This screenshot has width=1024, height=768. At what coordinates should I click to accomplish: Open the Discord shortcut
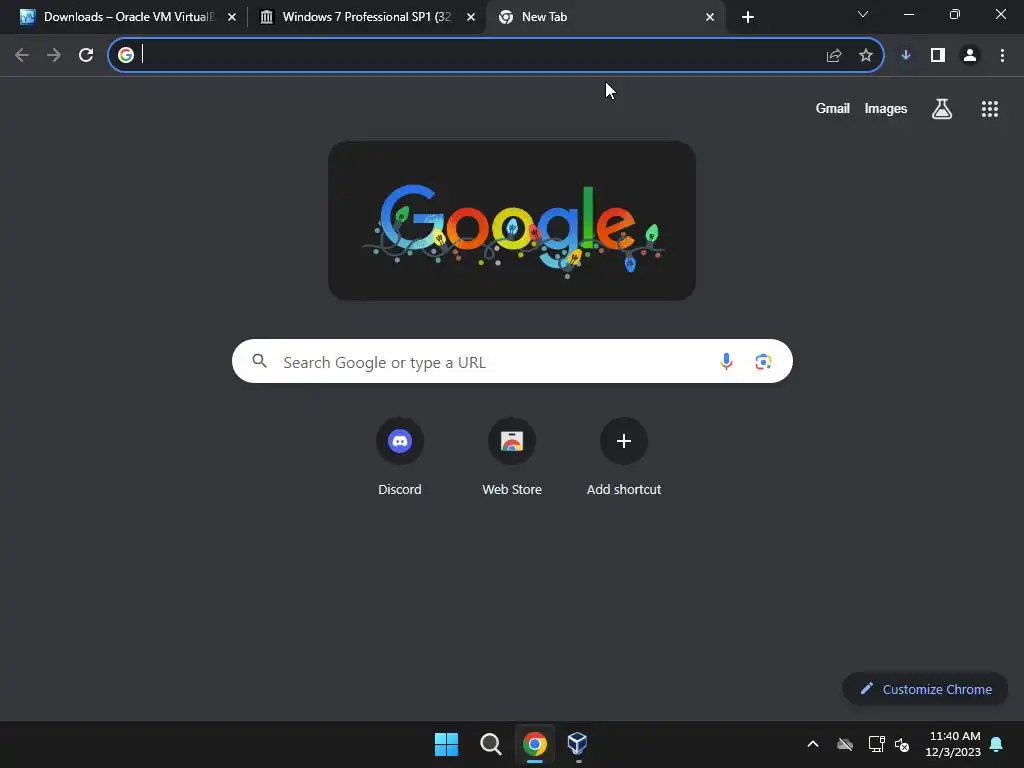pyautogui.click(x=400, y=457)
